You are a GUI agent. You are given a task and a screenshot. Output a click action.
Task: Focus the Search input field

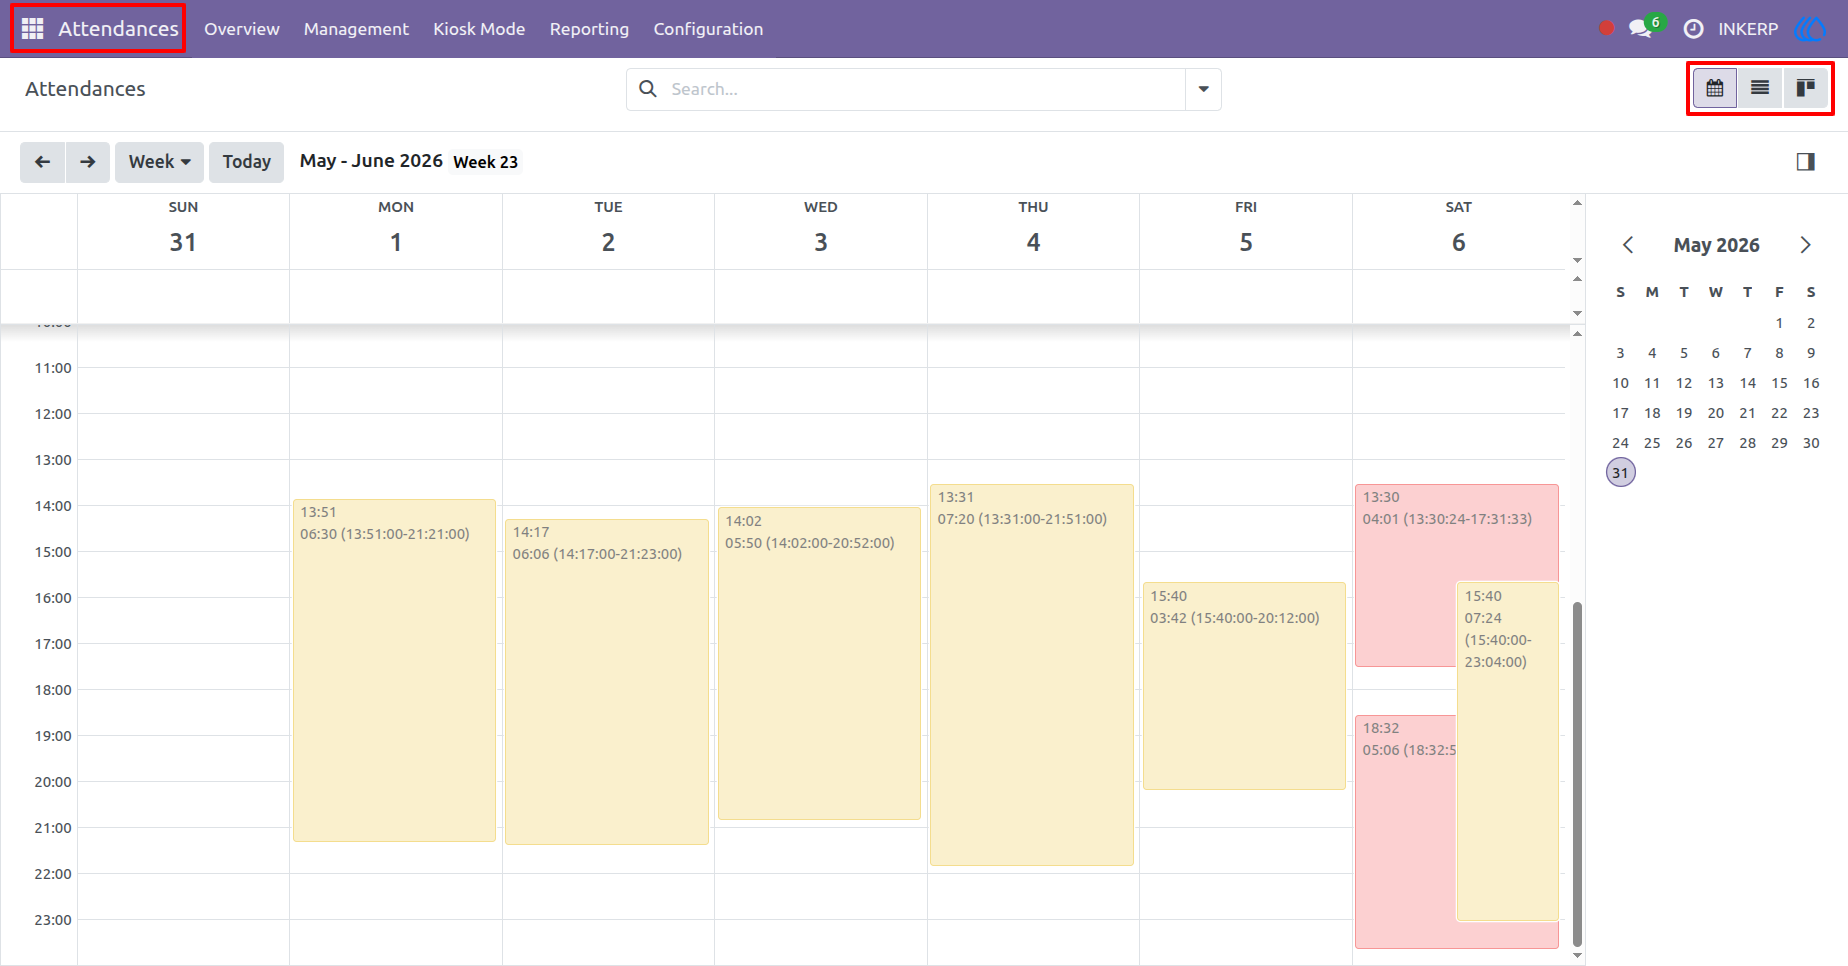[x=925, y=89]
